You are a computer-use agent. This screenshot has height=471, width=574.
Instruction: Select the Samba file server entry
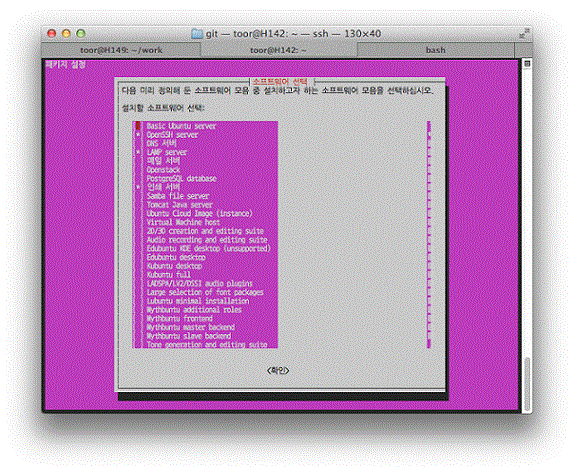pos(178,196)
